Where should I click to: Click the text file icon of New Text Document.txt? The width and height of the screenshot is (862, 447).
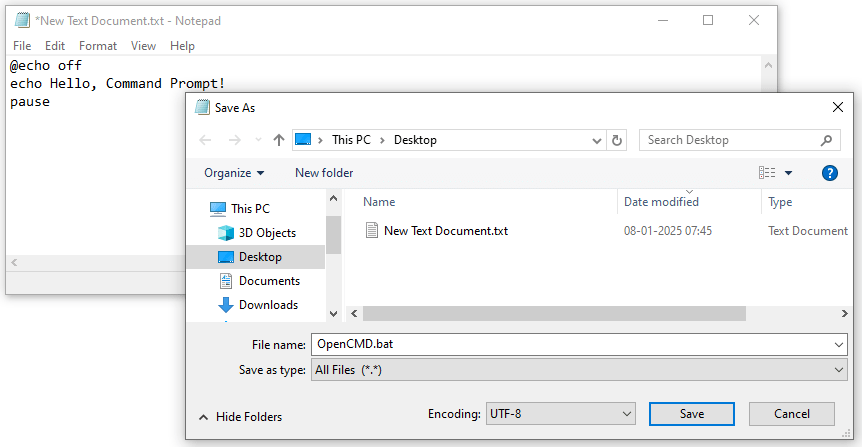click(372, 230)
